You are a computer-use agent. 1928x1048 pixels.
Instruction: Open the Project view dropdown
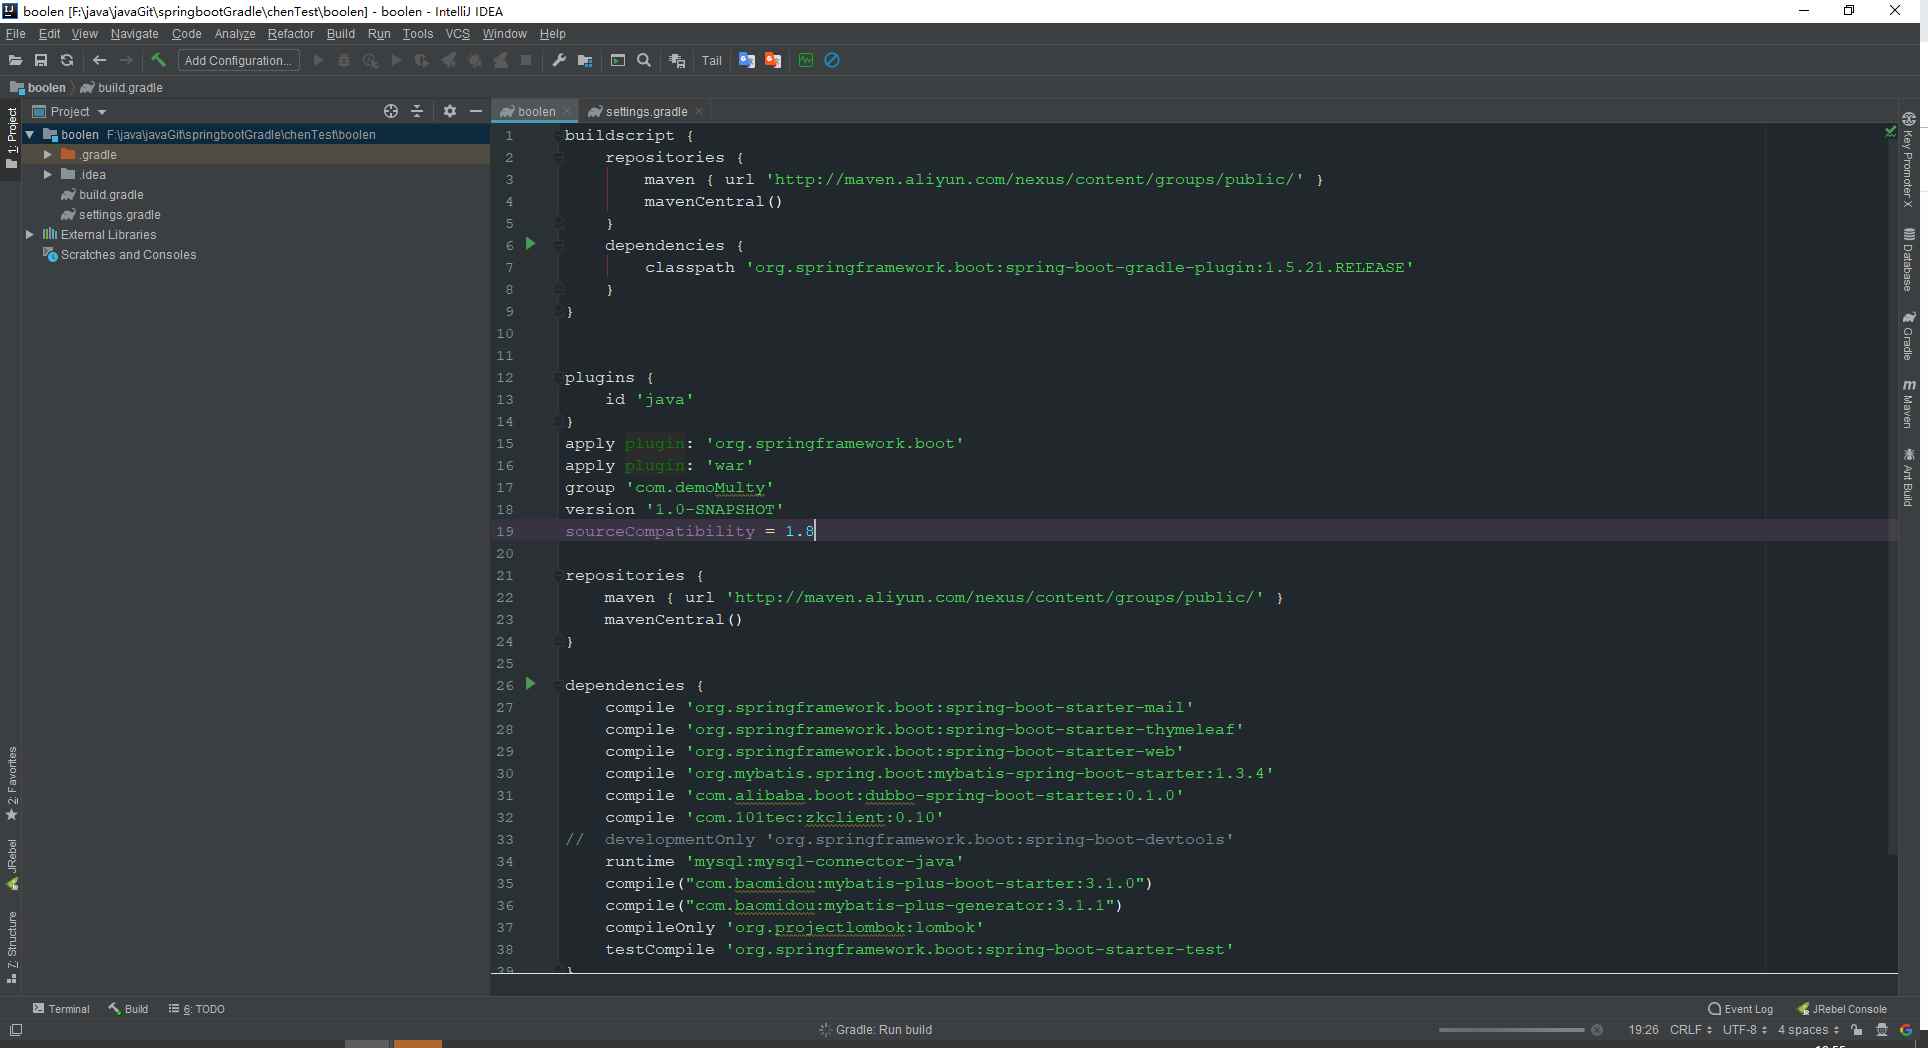(69, 111)
